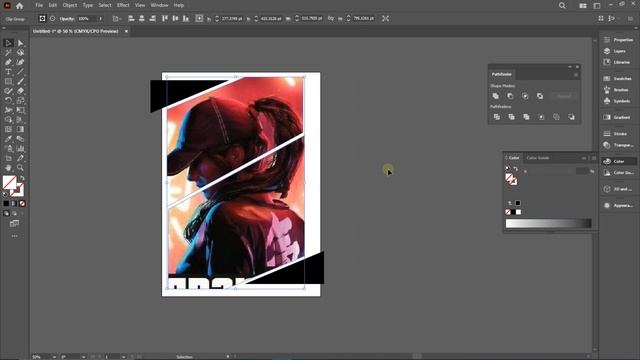This screenshot has height=360, width=640.
Task: Click the black swatch in Color panel
Action: pos(513,212)
